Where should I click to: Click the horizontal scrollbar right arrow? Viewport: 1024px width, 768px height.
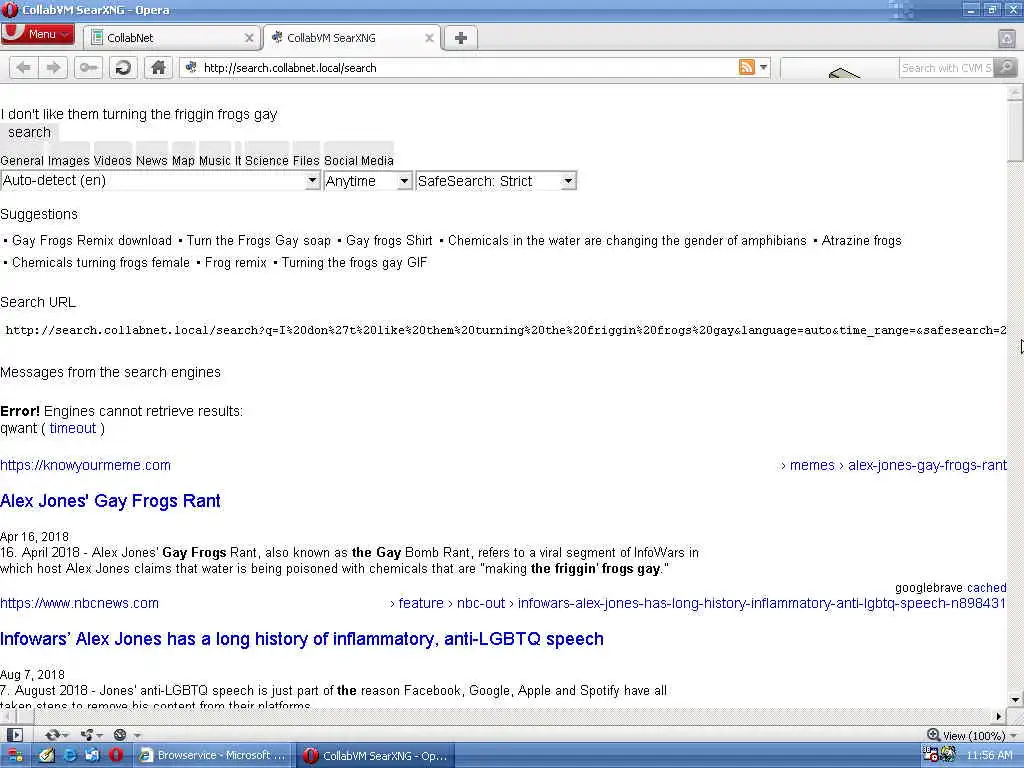[x=999, y=716]
